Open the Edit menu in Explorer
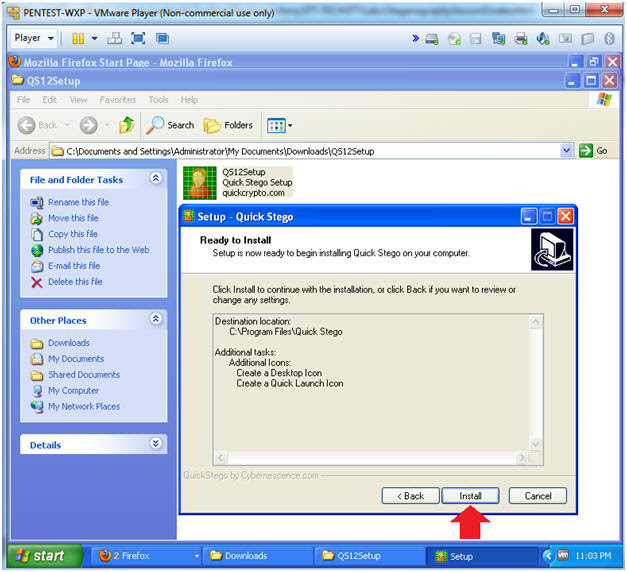 50,100
